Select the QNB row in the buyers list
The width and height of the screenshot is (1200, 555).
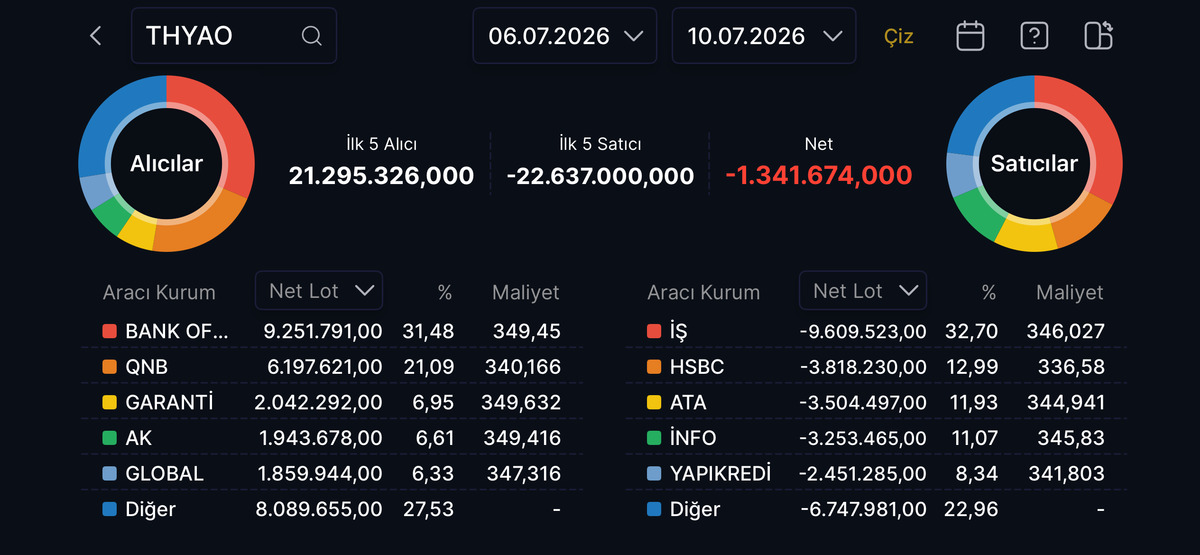click(332, 367)
